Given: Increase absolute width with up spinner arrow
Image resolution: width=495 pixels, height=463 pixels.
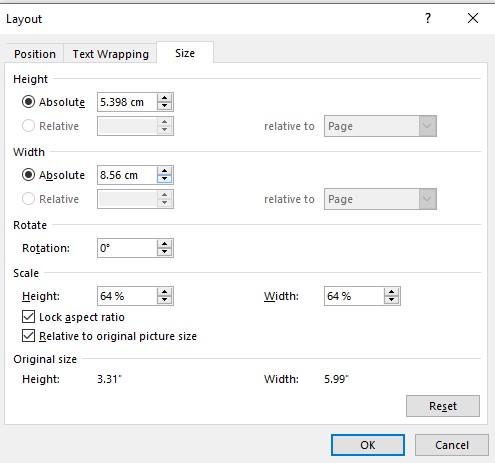Looking at the screenshot, I should (x=164, y=171).
